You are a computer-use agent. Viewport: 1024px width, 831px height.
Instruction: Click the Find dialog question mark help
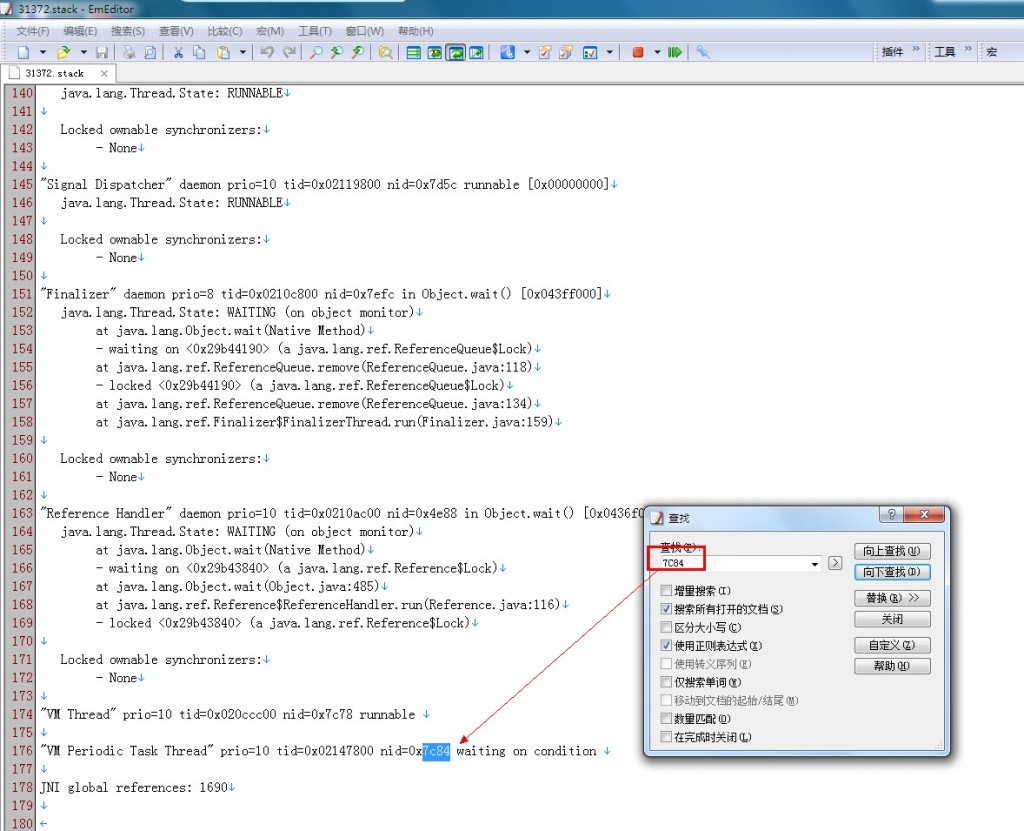click(891, 515)
